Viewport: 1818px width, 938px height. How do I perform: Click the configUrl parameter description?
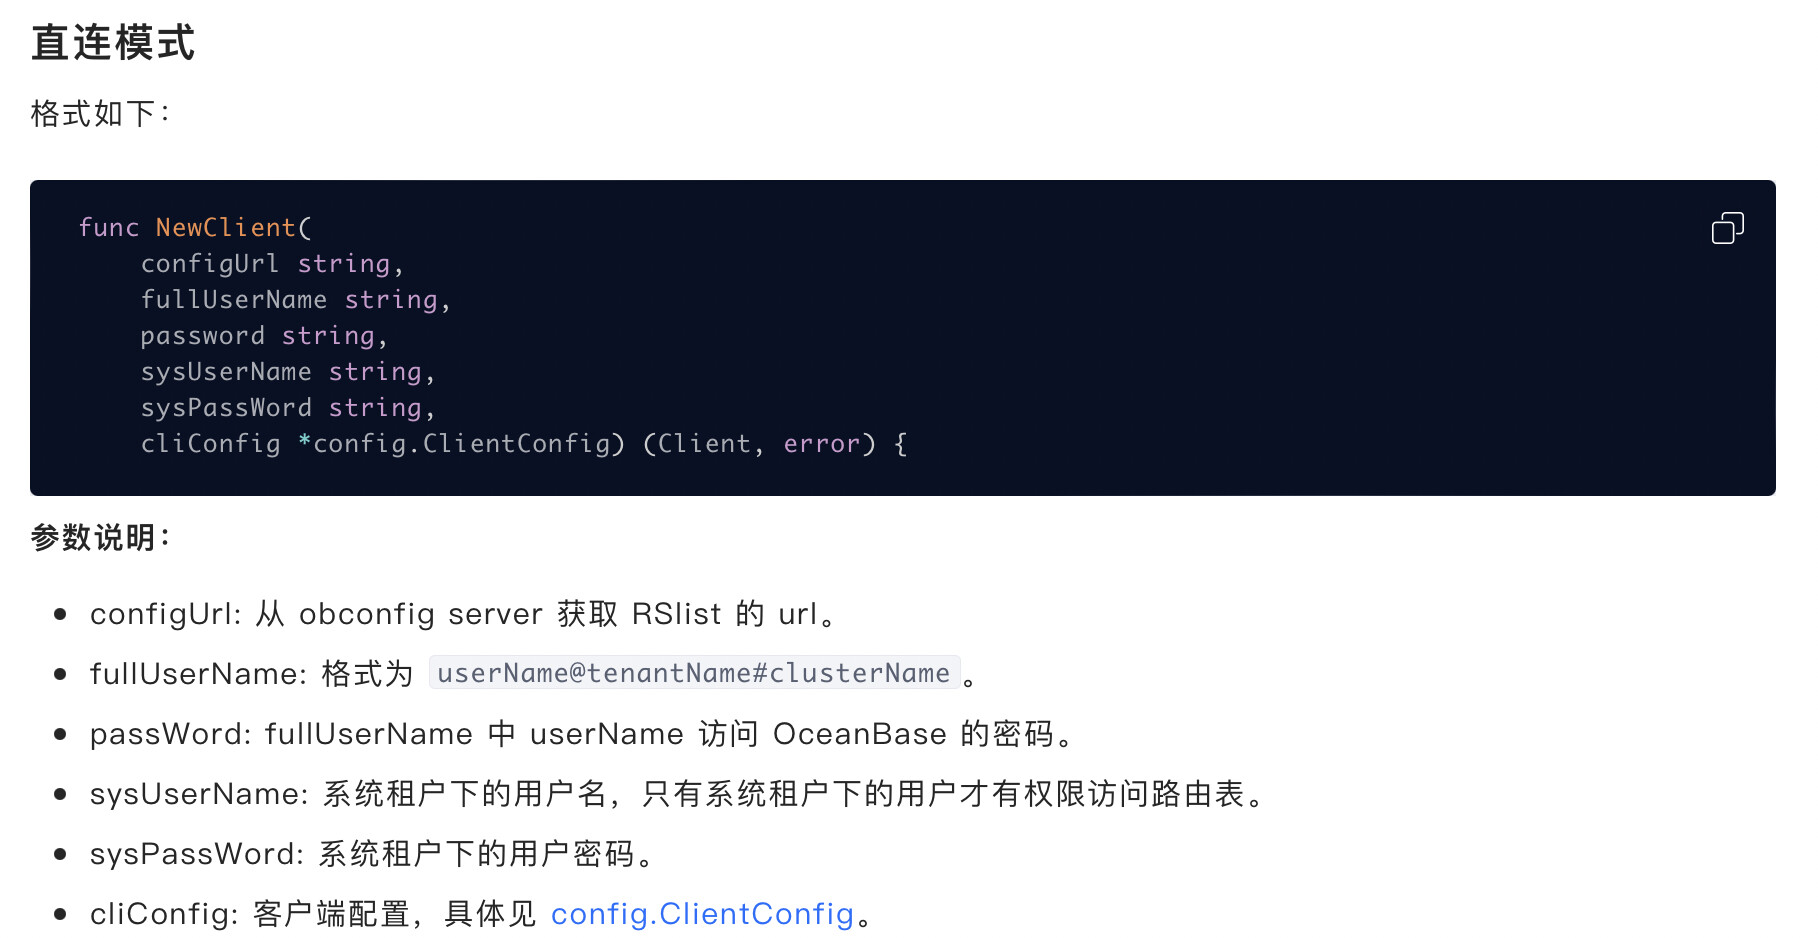(x=463, y=614)
